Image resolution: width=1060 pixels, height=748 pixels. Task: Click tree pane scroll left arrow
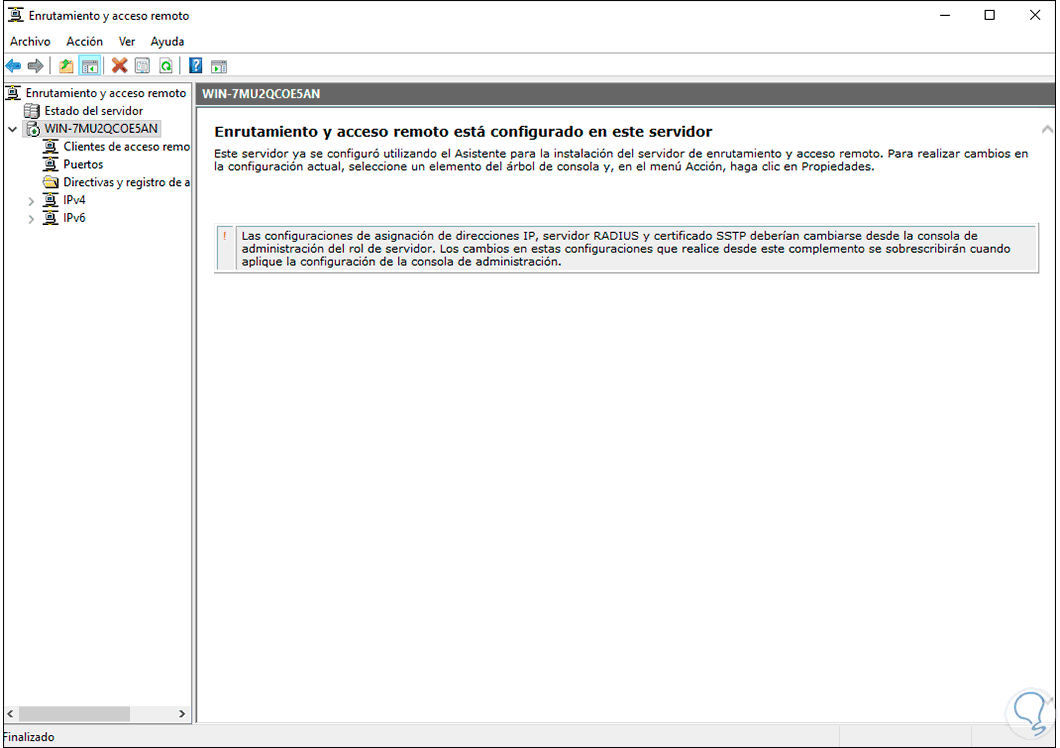10,714
